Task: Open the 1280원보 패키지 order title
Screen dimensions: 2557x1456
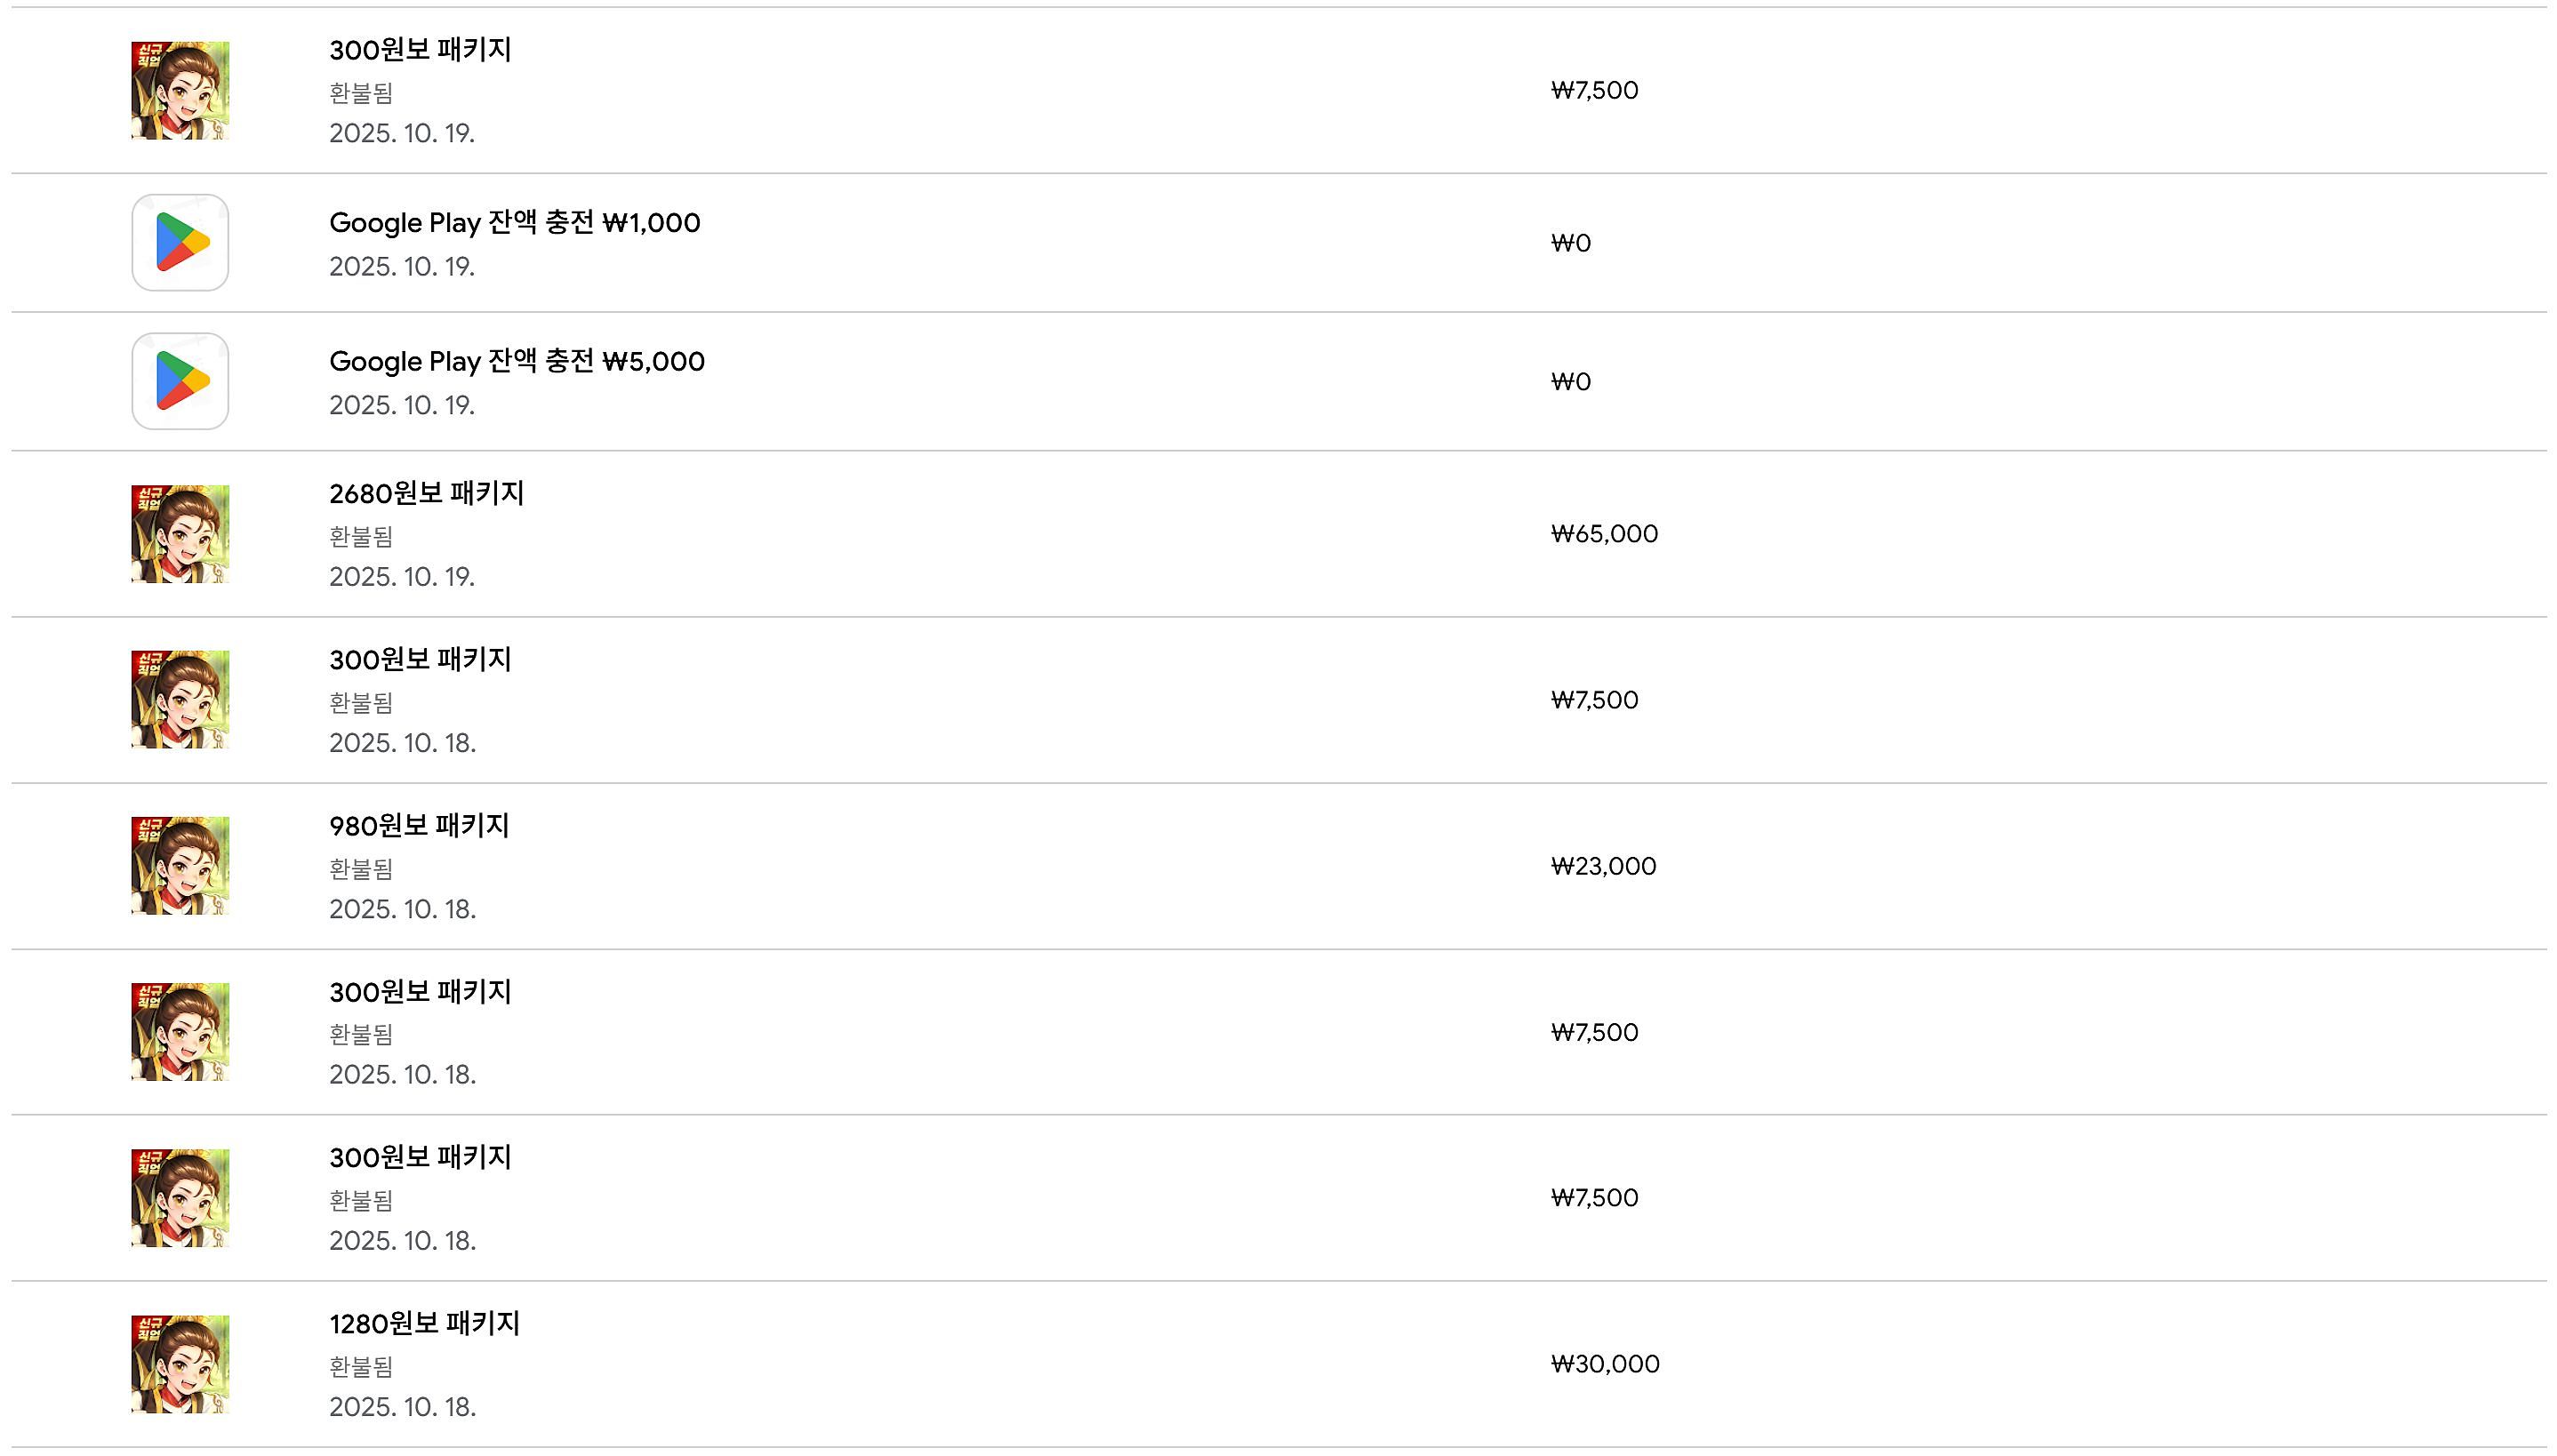Action: point(424,1323)
